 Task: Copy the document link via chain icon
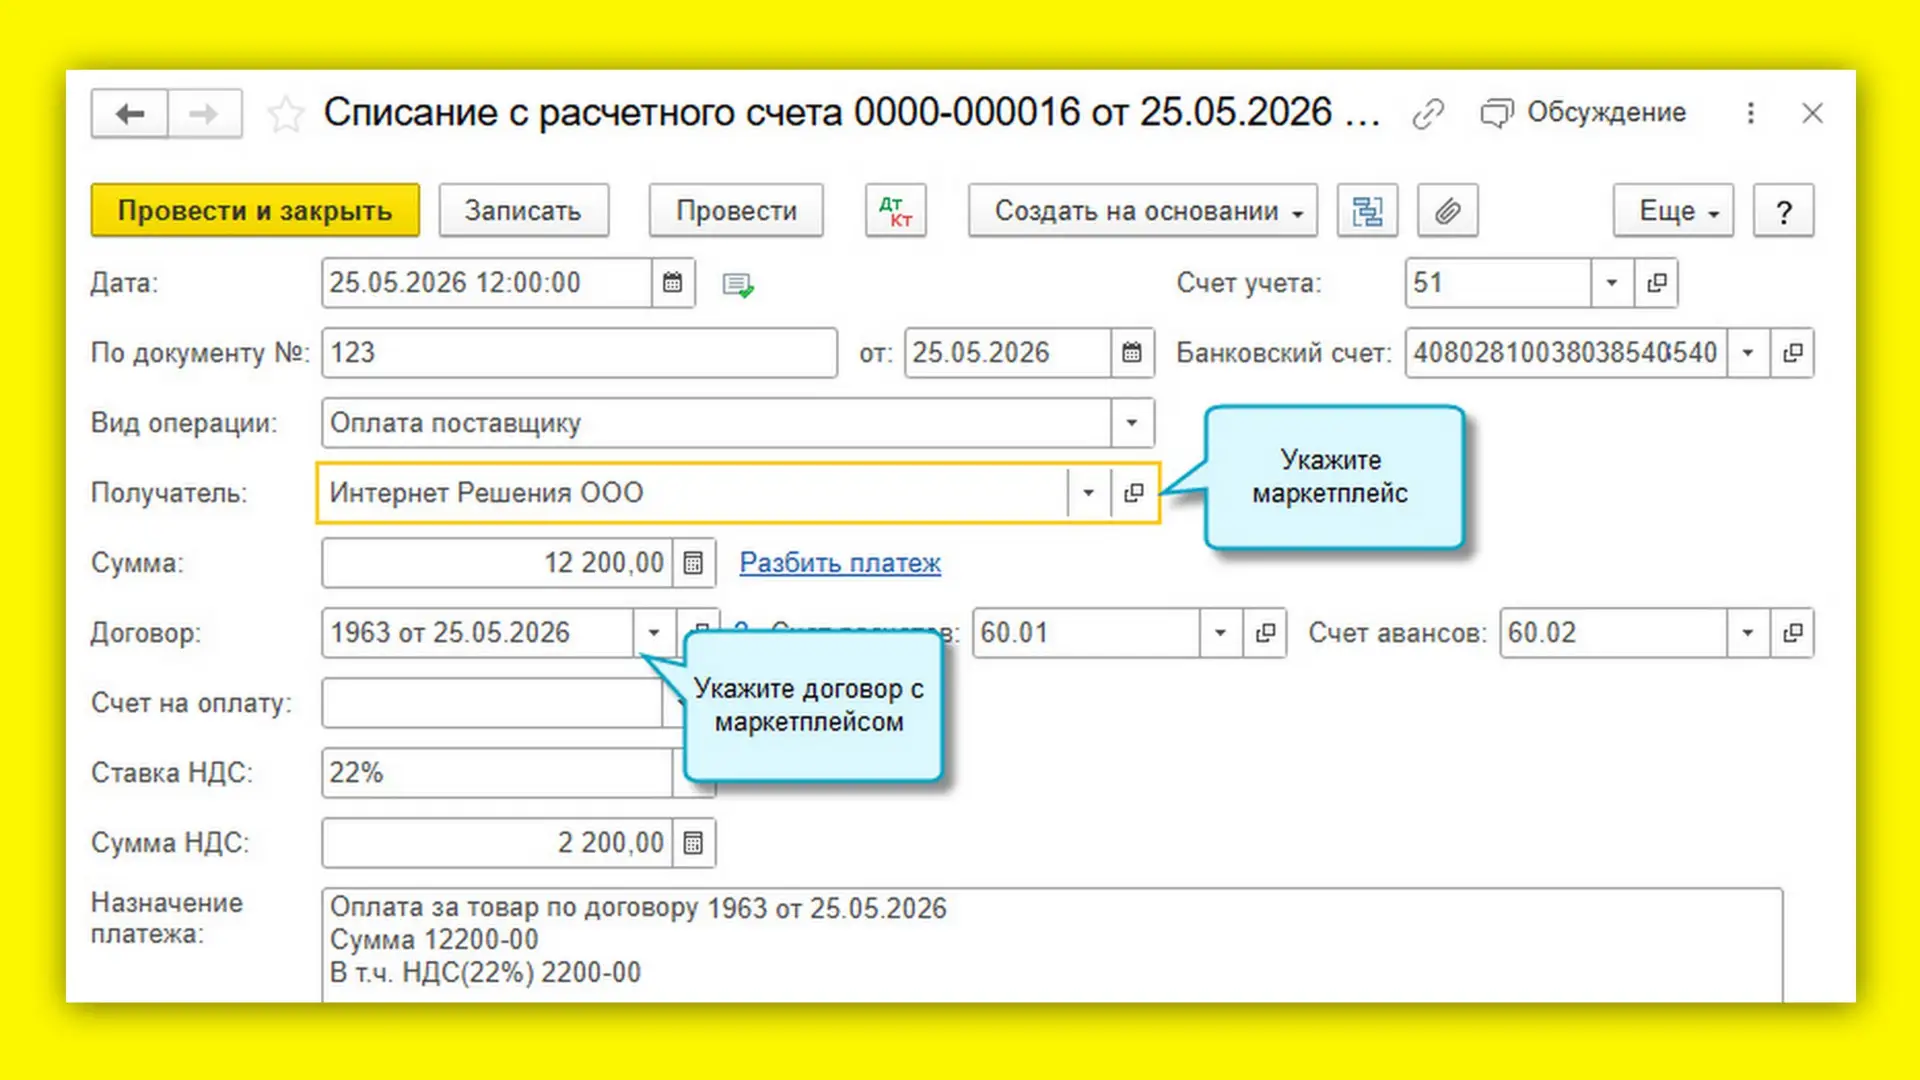(x=1428, y=114)
